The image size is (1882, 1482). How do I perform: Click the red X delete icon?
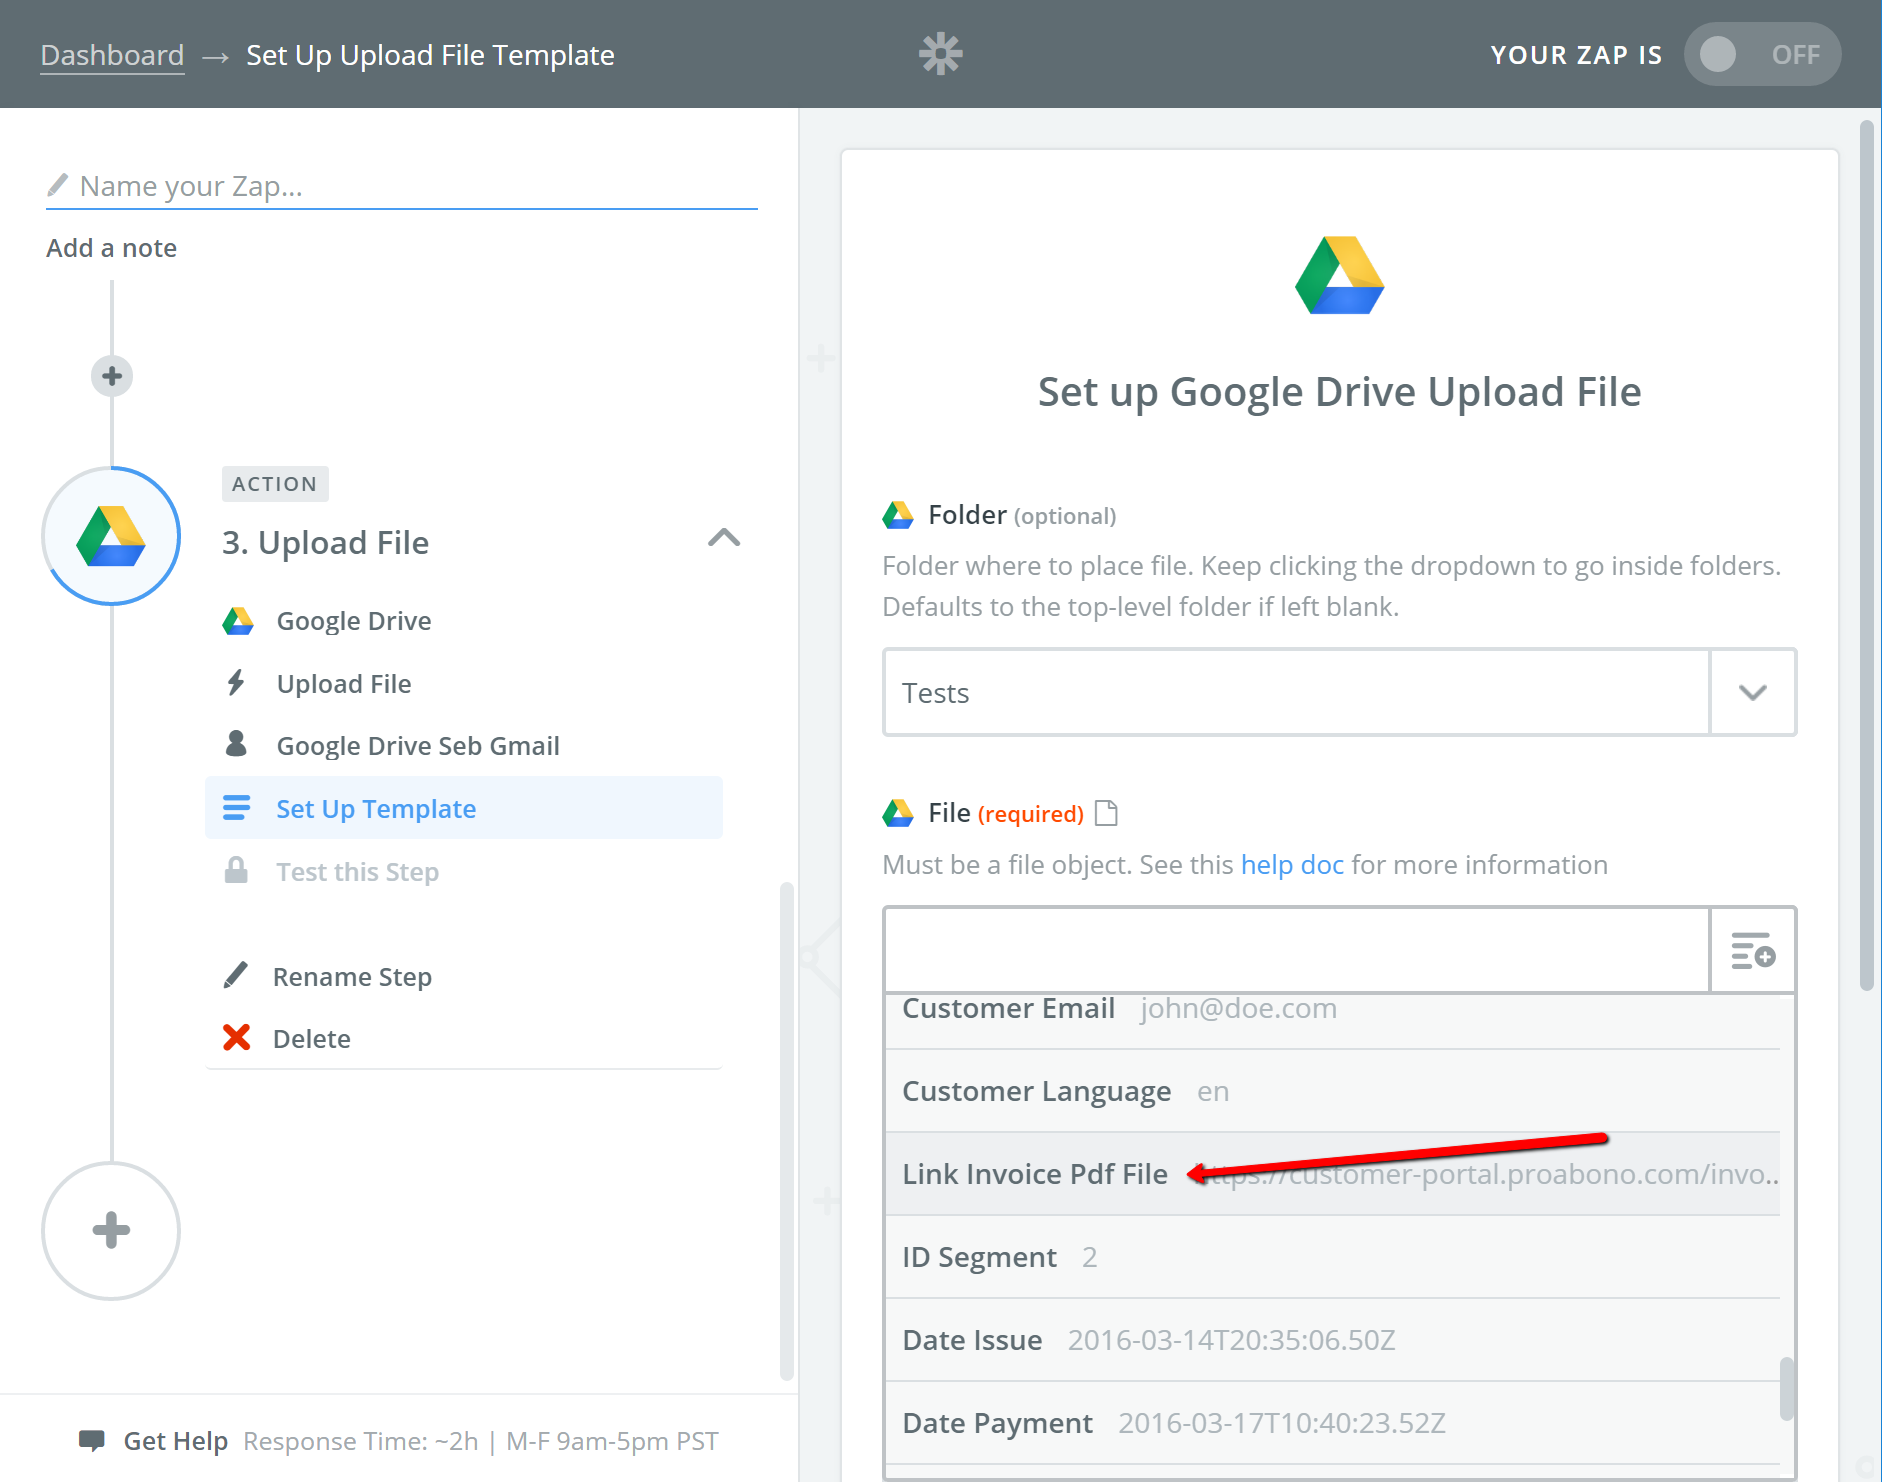(x=236, y=1038)
